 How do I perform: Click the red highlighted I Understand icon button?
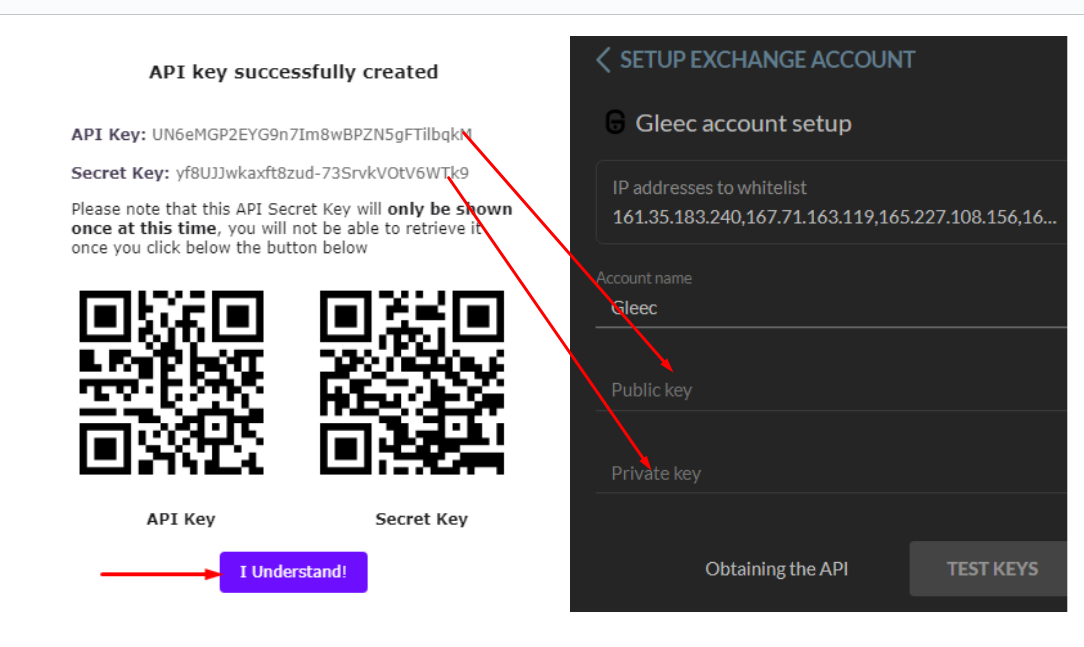point(293,572)
